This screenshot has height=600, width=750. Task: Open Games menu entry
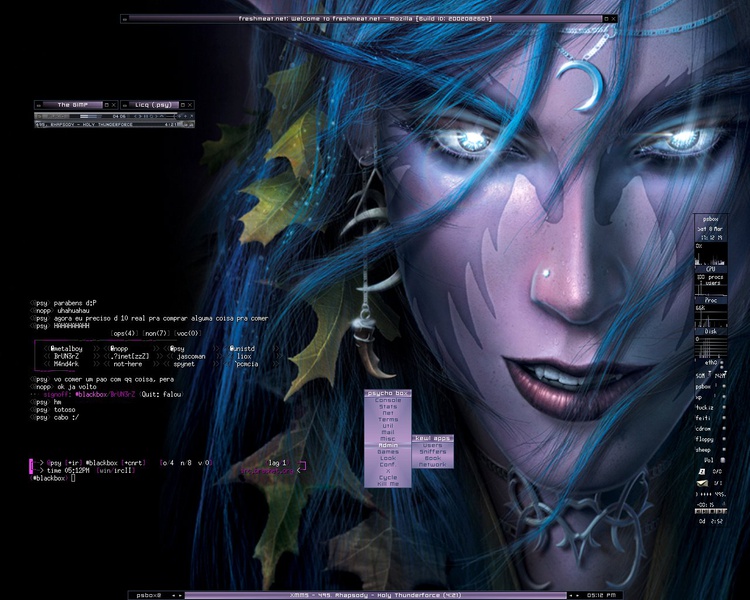coord(388,452)
